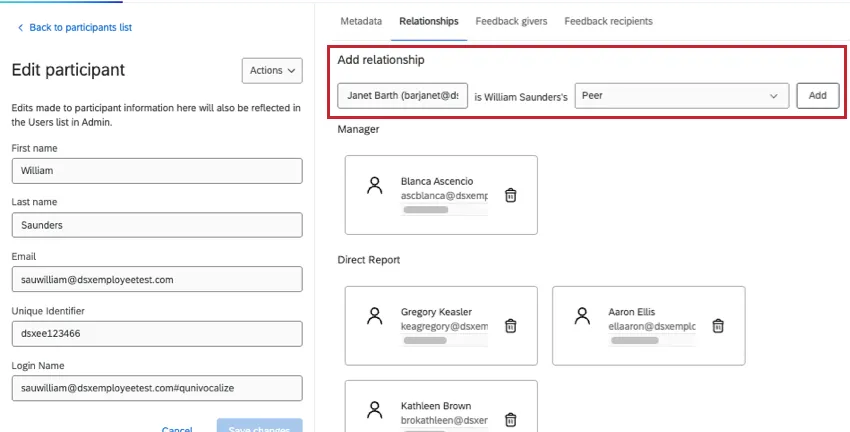Select Gregory Keasler name text
Screen dimensions: 850x432
tap(436, 312)
